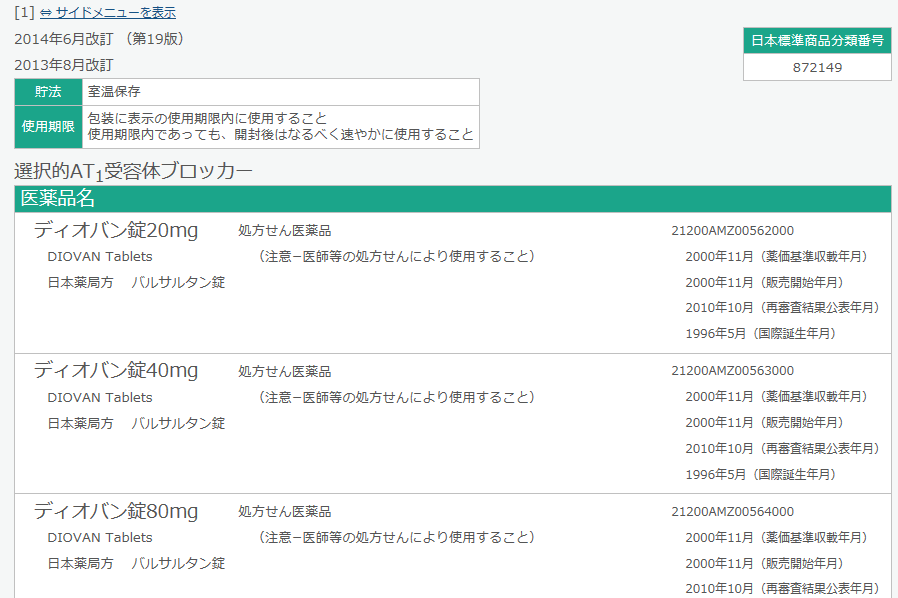
Task: Open the サイドメニューを表示 link
Action: [108, 13]
